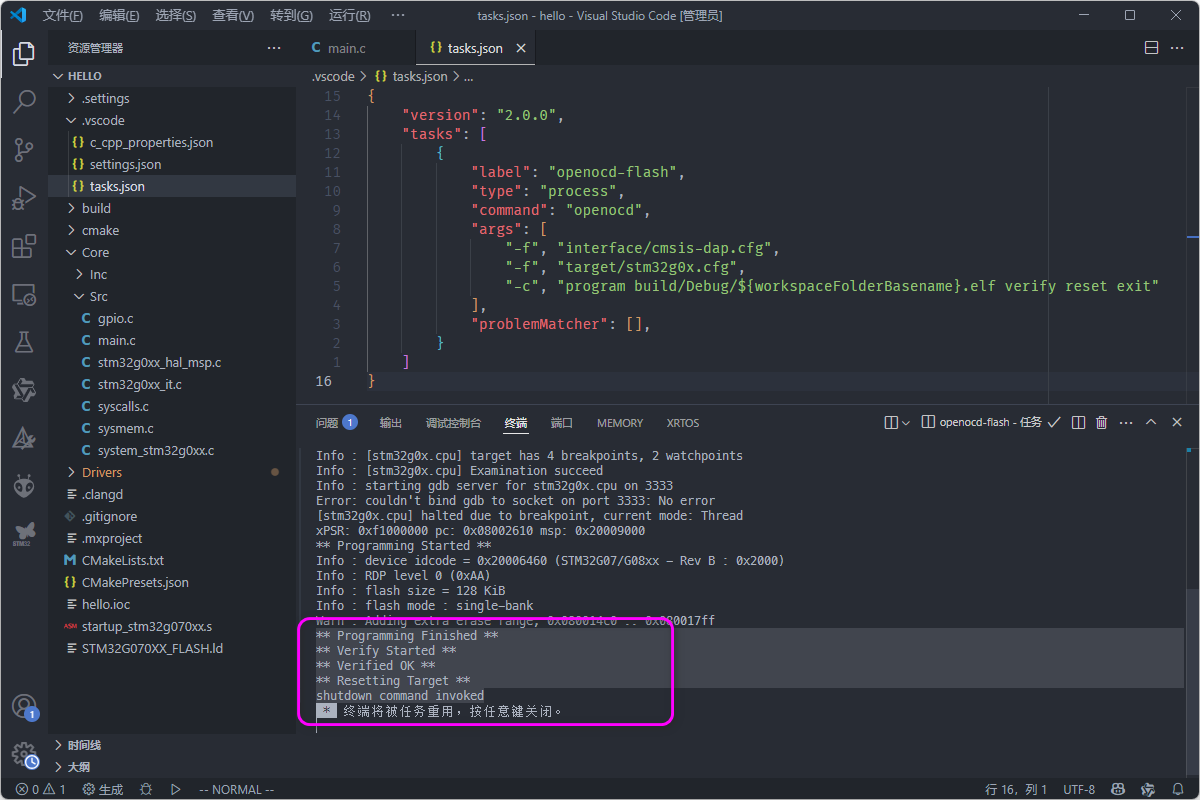Switch to the 问题 problems tab
The width and height of the screenshot is (1200, 800).
click(x=336, y=423)
